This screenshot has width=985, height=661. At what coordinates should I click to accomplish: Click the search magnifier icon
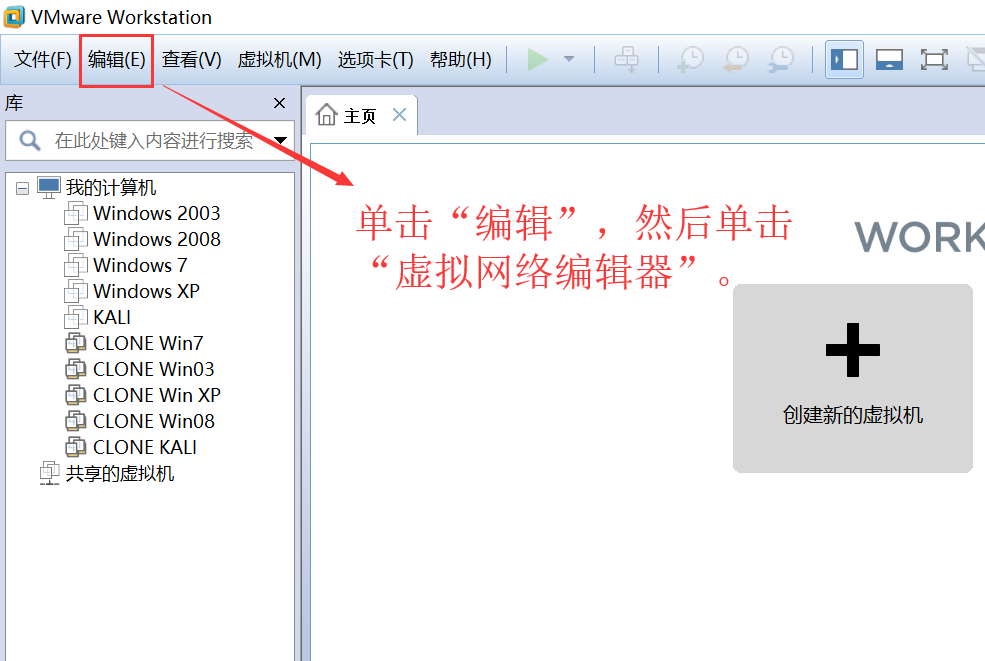tap(30, 140)
